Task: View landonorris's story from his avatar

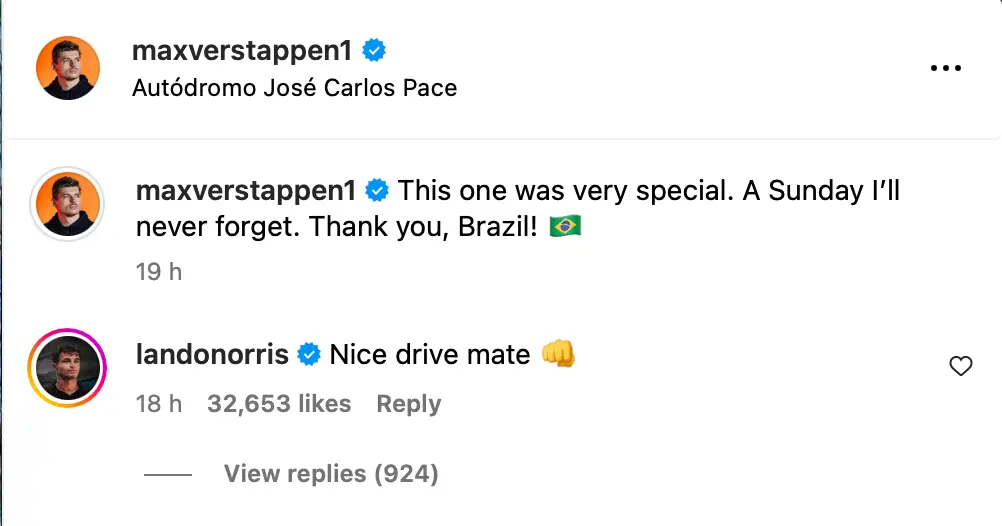Action: (67, 367)
